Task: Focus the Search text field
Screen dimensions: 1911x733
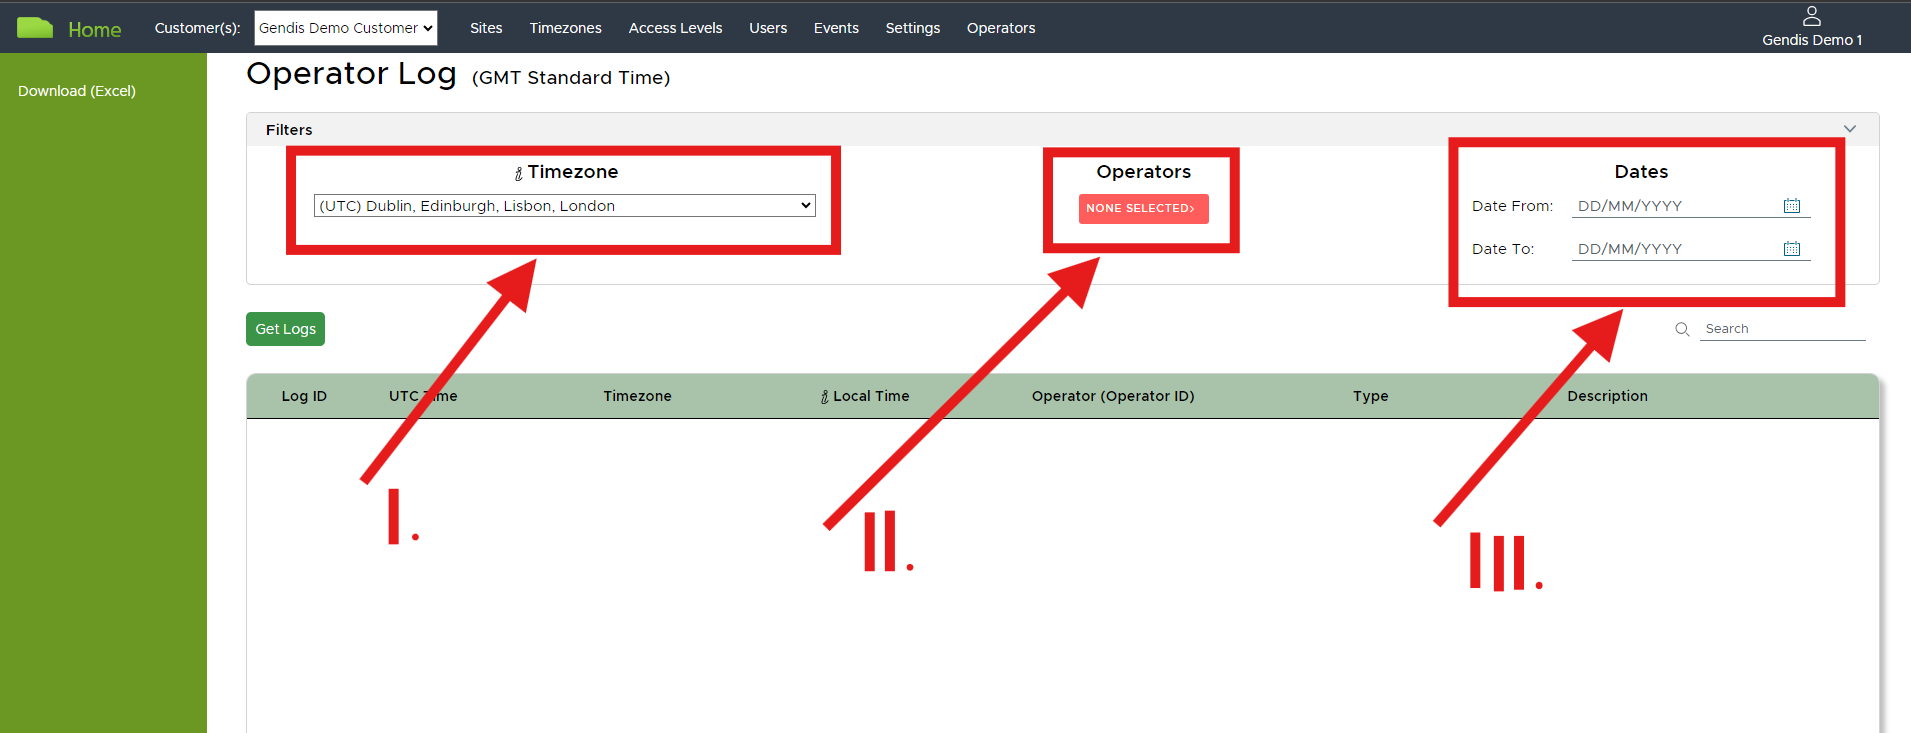Action: click(x=1781, y=329)
